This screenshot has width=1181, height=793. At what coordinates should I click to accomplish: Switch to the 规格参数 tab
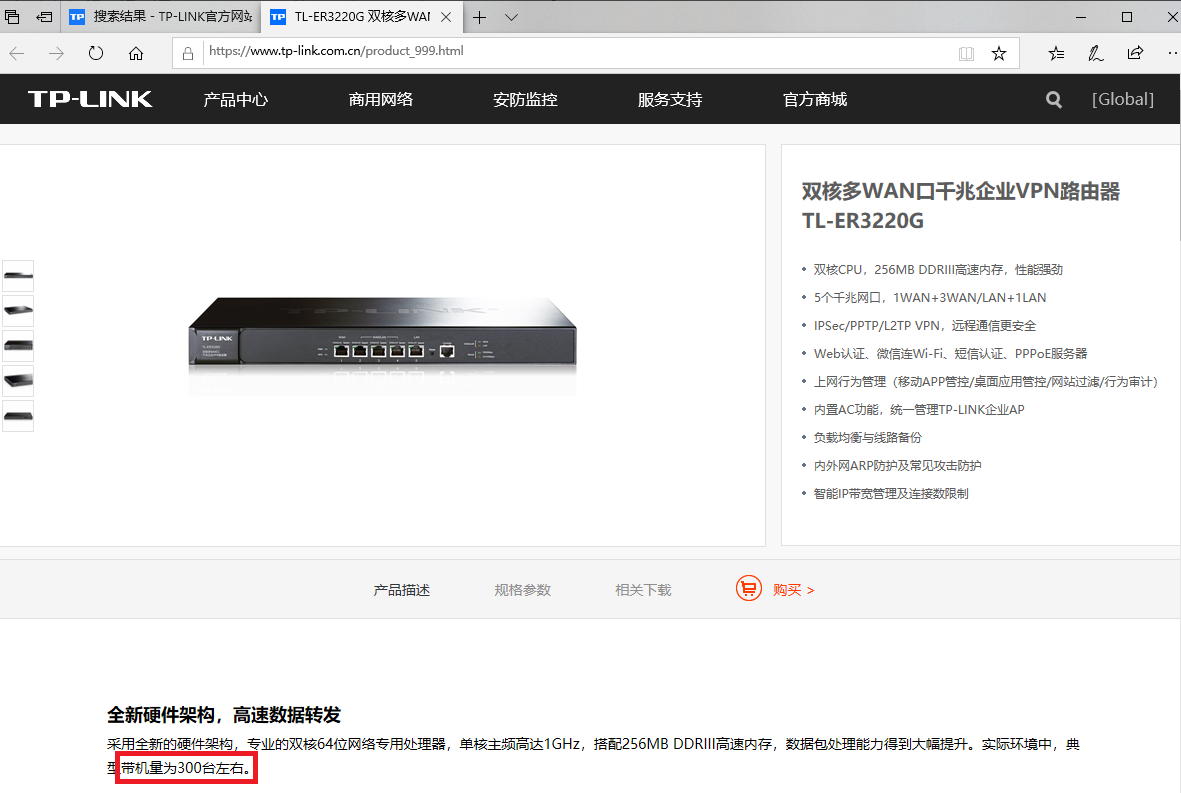coord(523,590)
